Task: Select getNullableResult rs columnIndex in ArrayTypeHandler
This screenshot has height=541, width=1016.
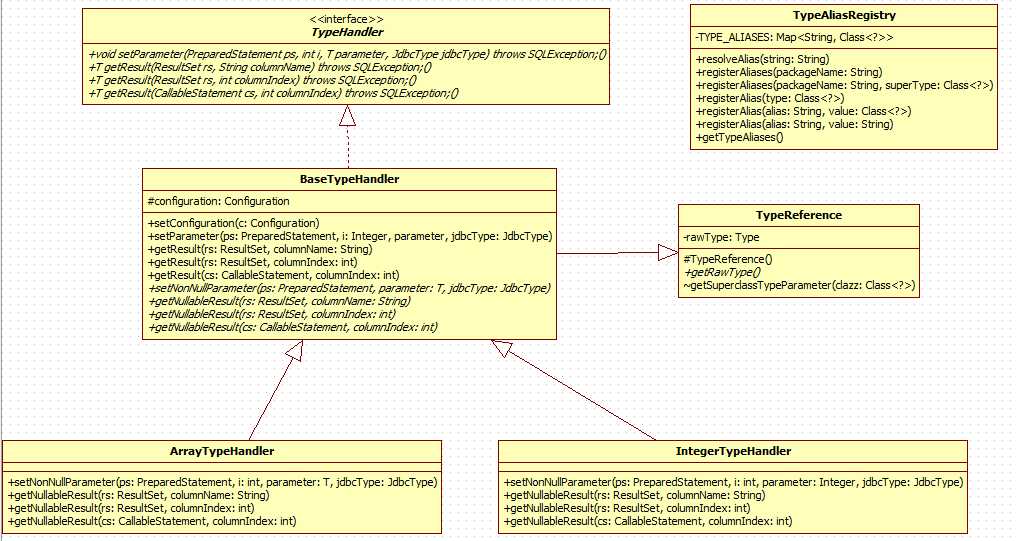Action: (131, 509)
